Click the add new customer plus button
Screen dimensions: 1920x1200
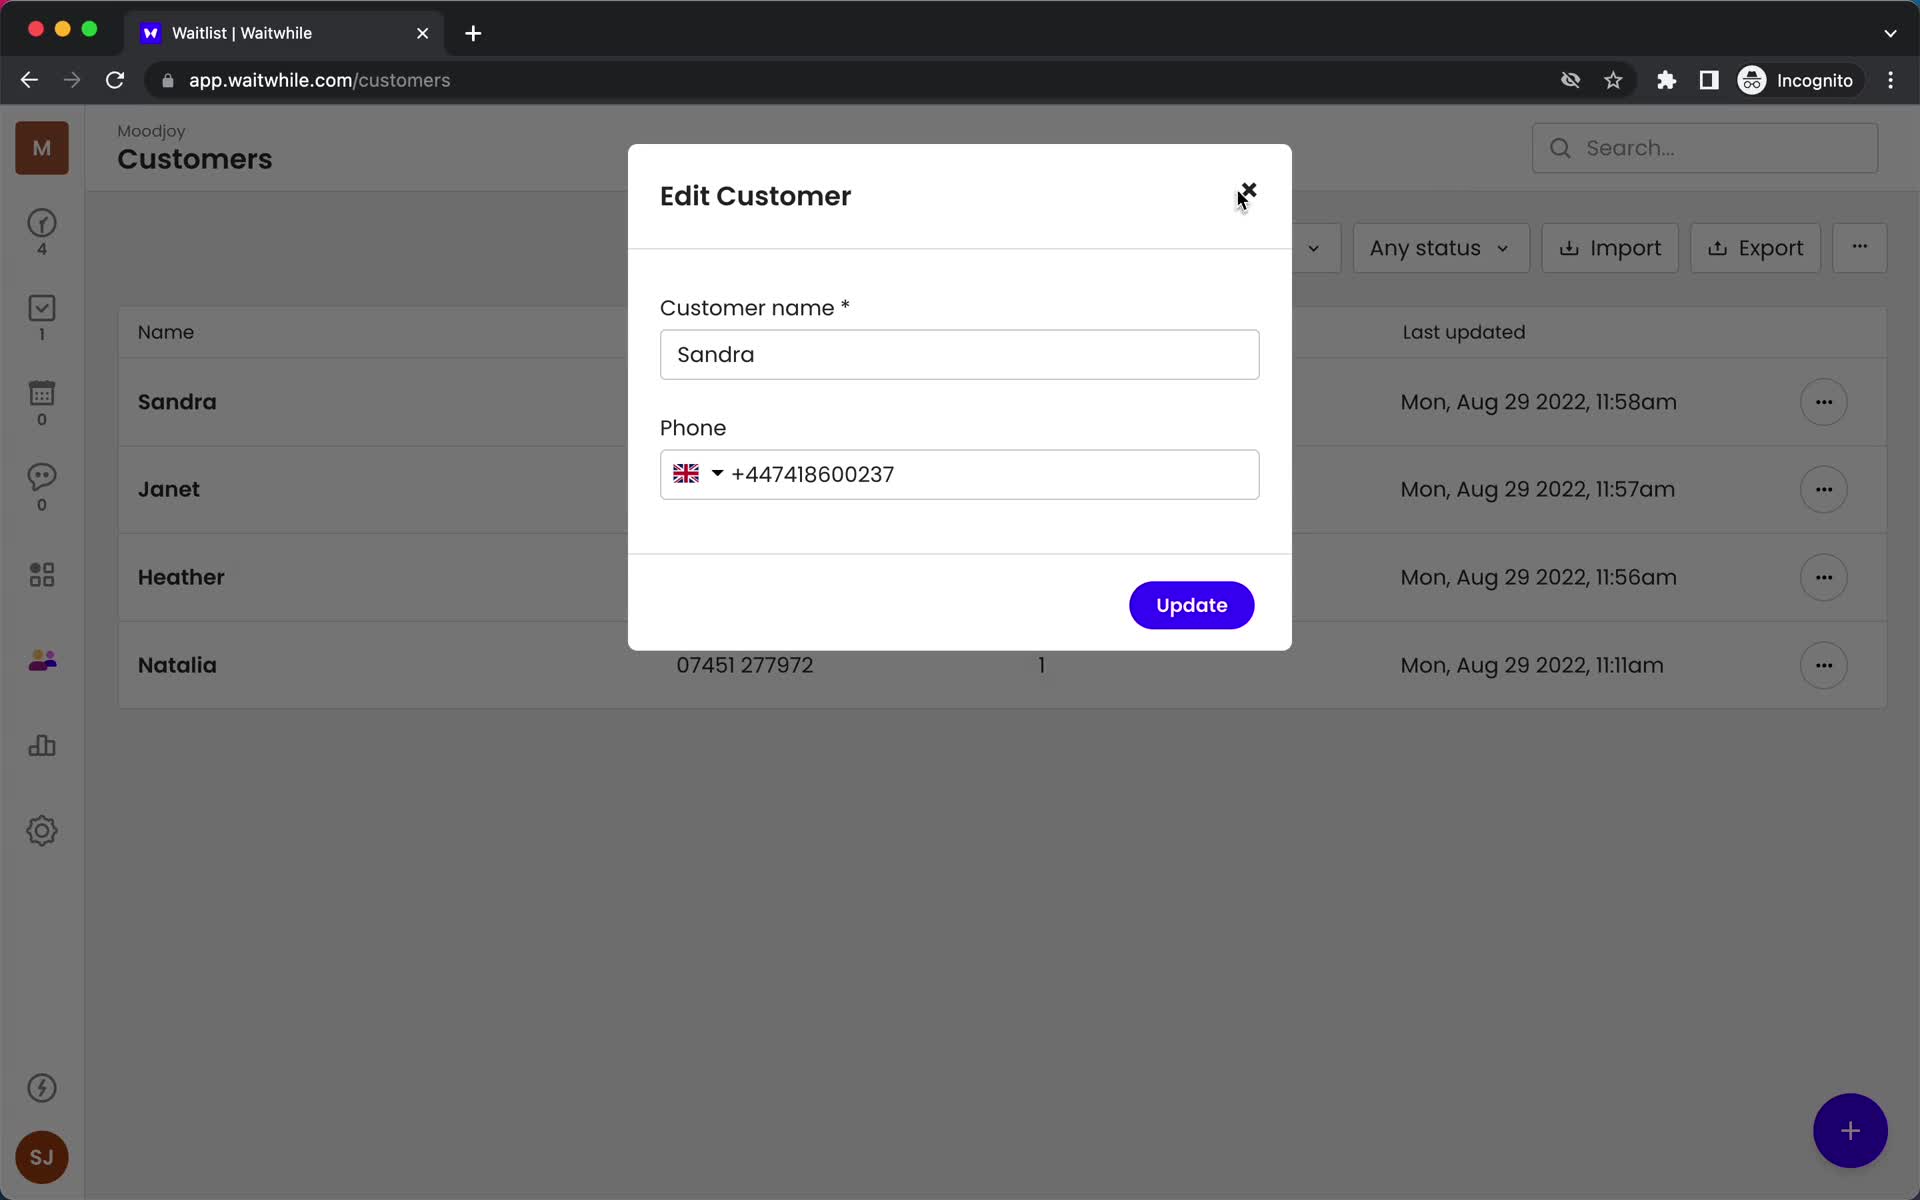tap(1851, 1131)
